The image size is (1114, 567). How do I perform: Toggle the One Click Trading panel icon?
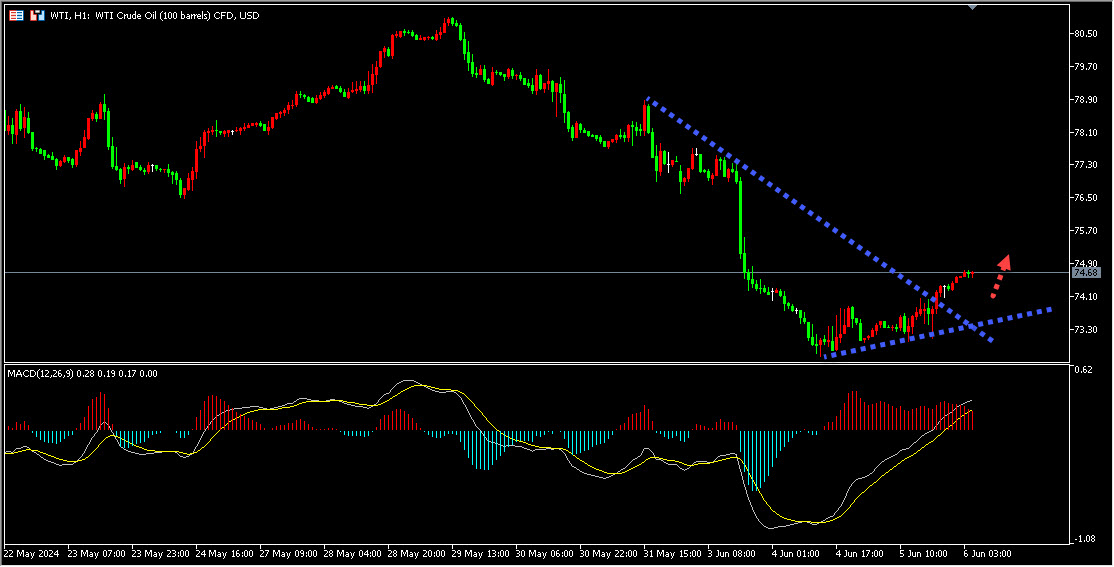[38, 15]
